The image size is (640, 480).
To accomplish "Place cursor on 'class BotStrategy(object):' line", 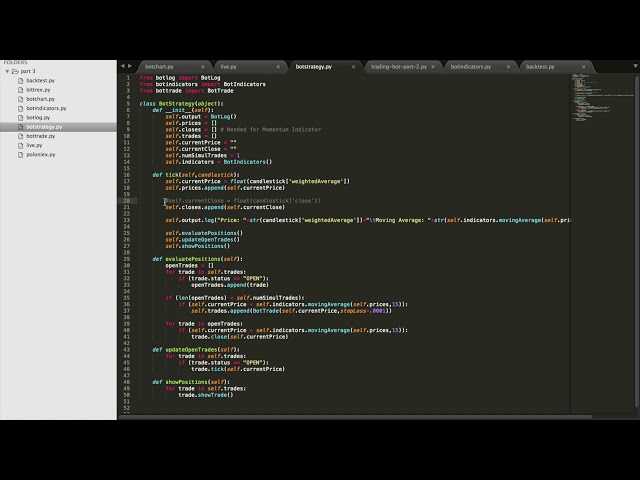I will [x=181, y=104].
